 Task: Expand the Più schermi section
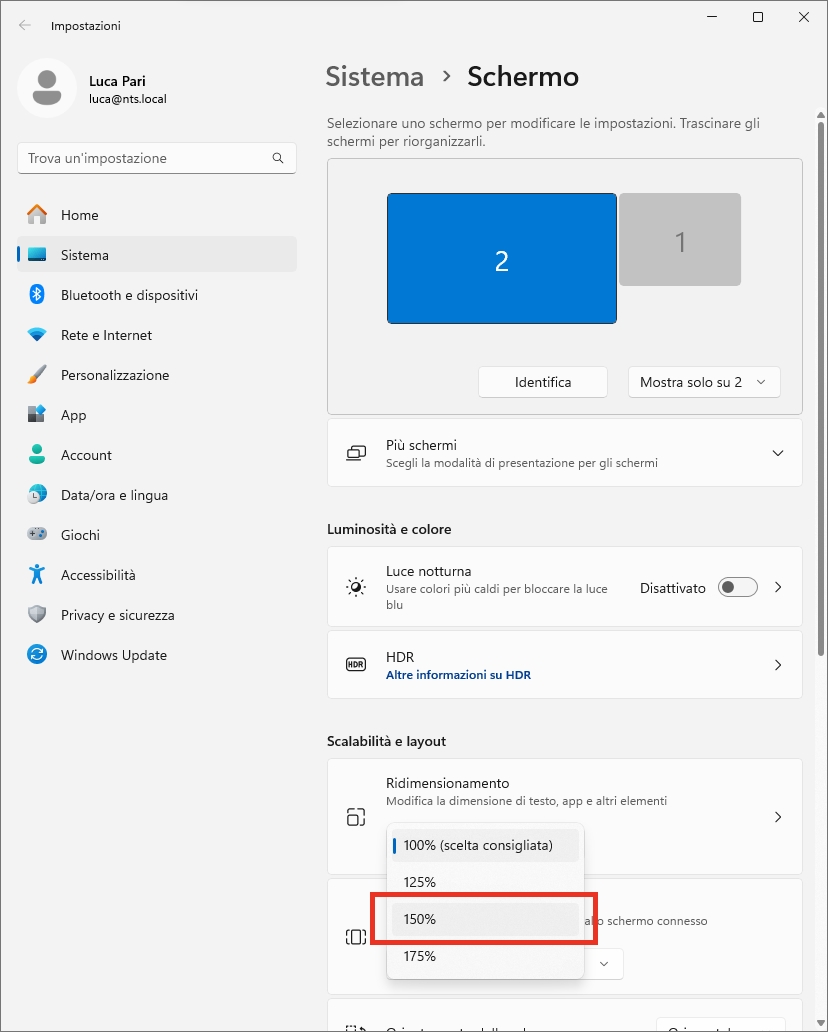tap(778, 453)
